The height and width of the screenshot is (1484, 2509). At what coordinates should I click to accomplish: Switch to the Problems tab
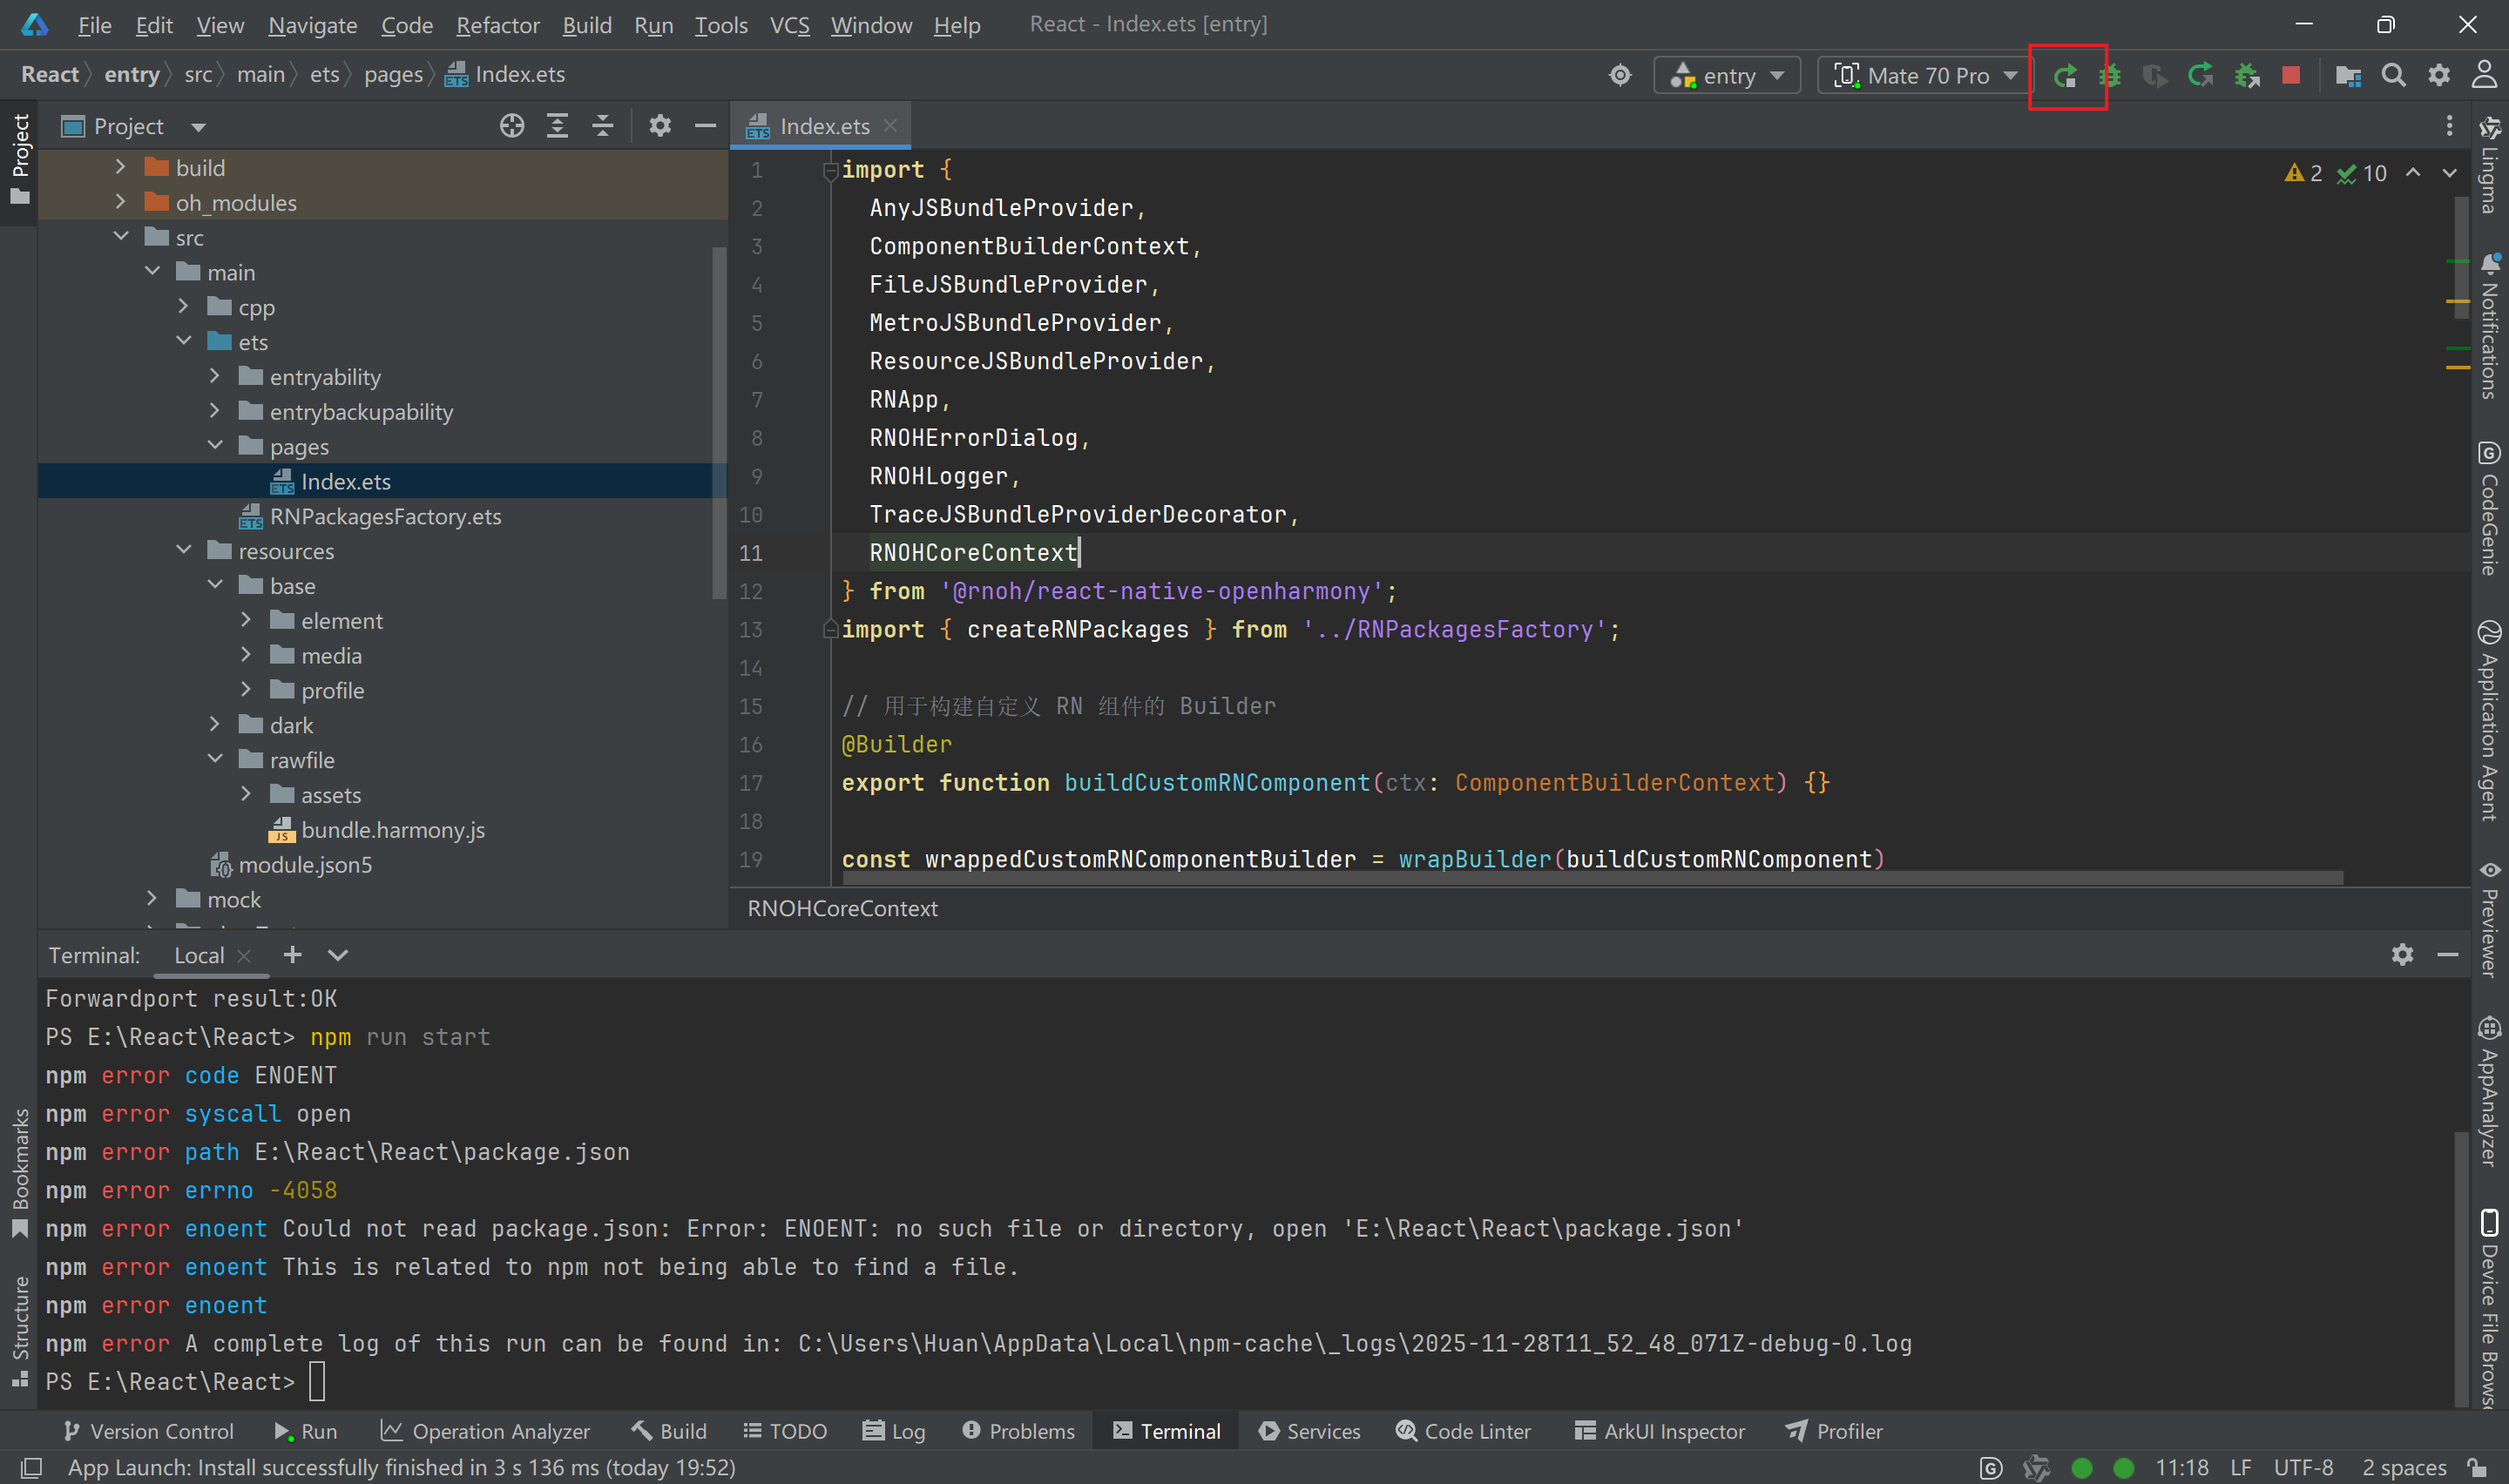point(1018,1431)
